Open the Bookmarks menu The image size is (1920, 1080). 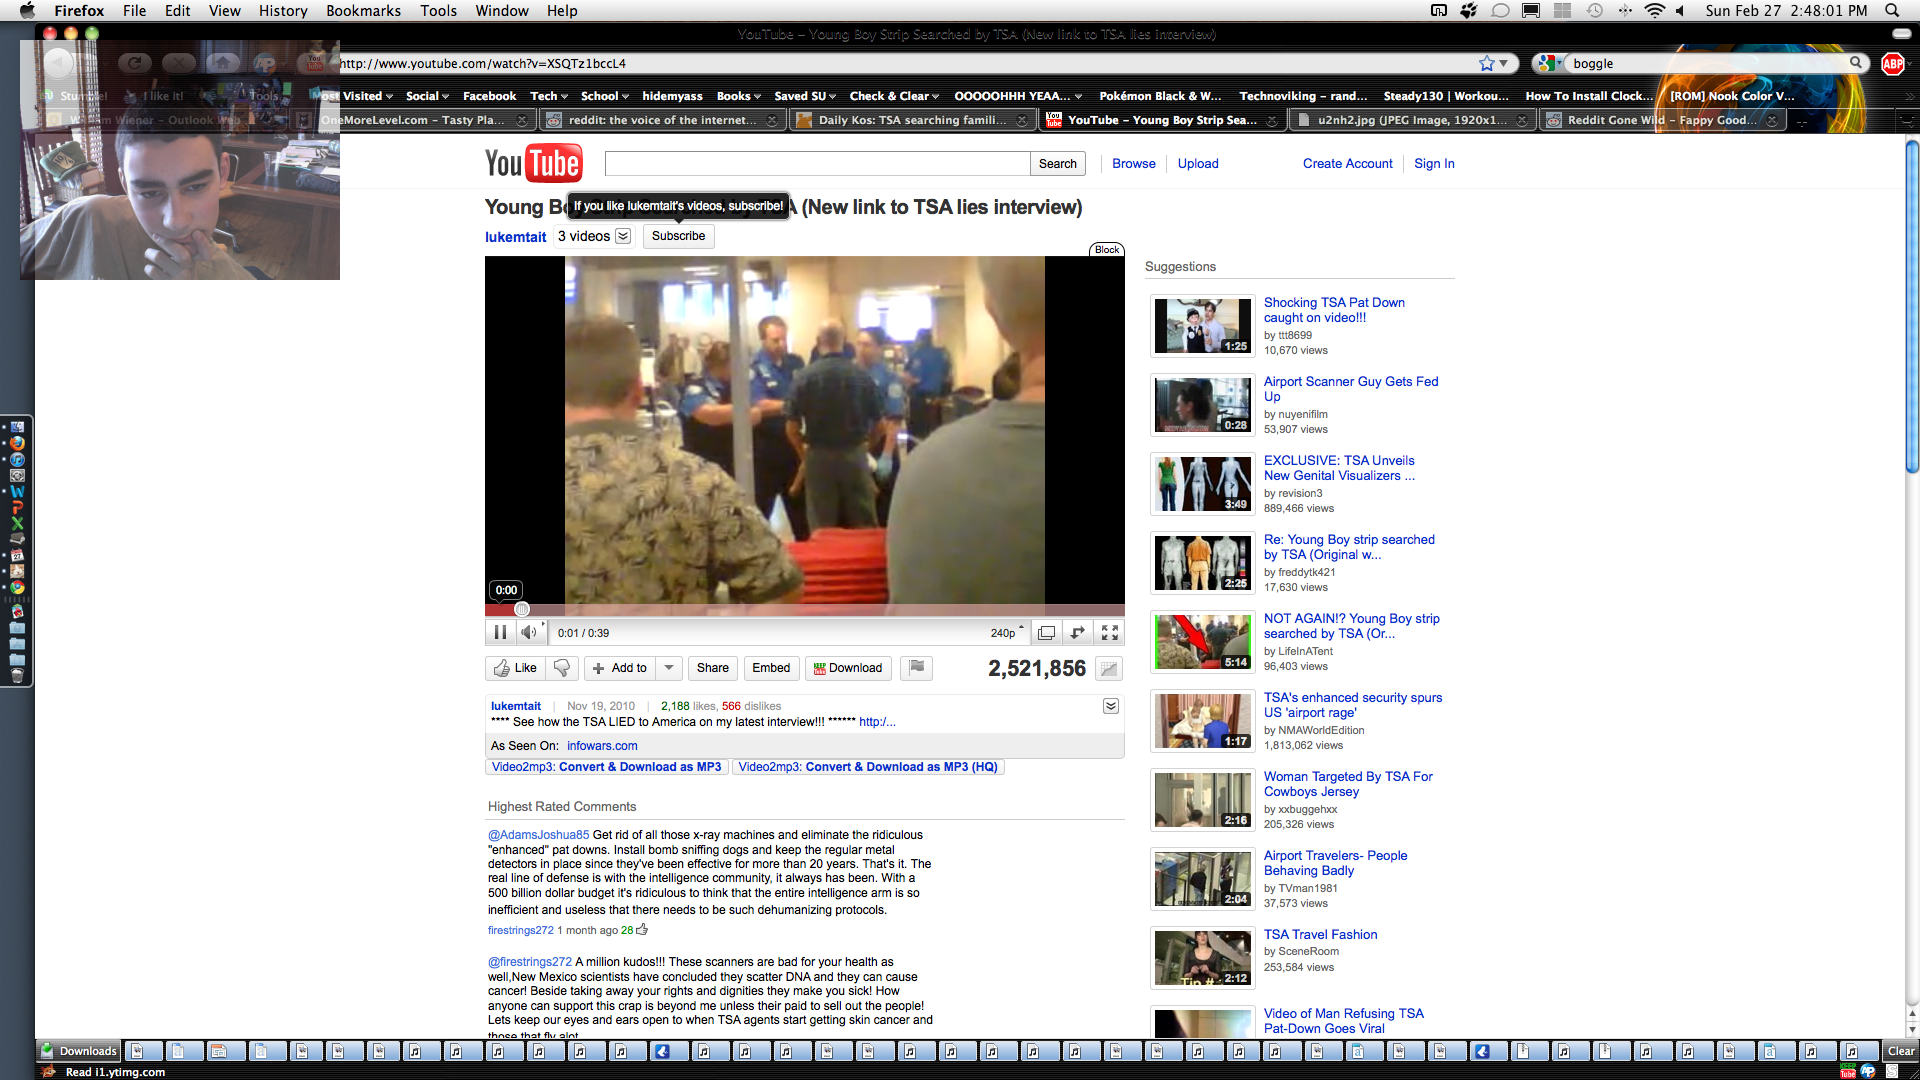pos(362,11)
